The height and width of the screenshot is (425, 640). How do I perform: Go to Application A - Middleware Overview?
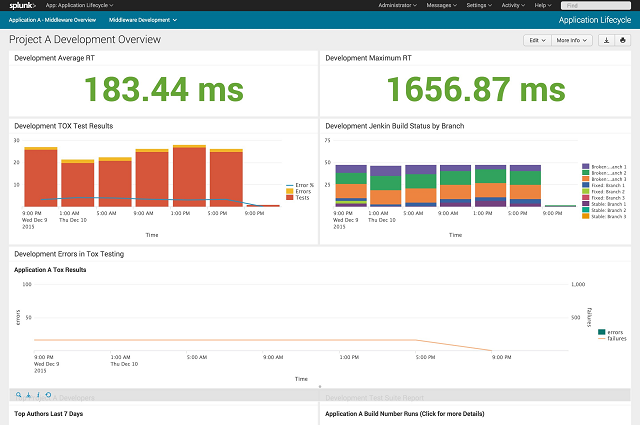point(52,20)
